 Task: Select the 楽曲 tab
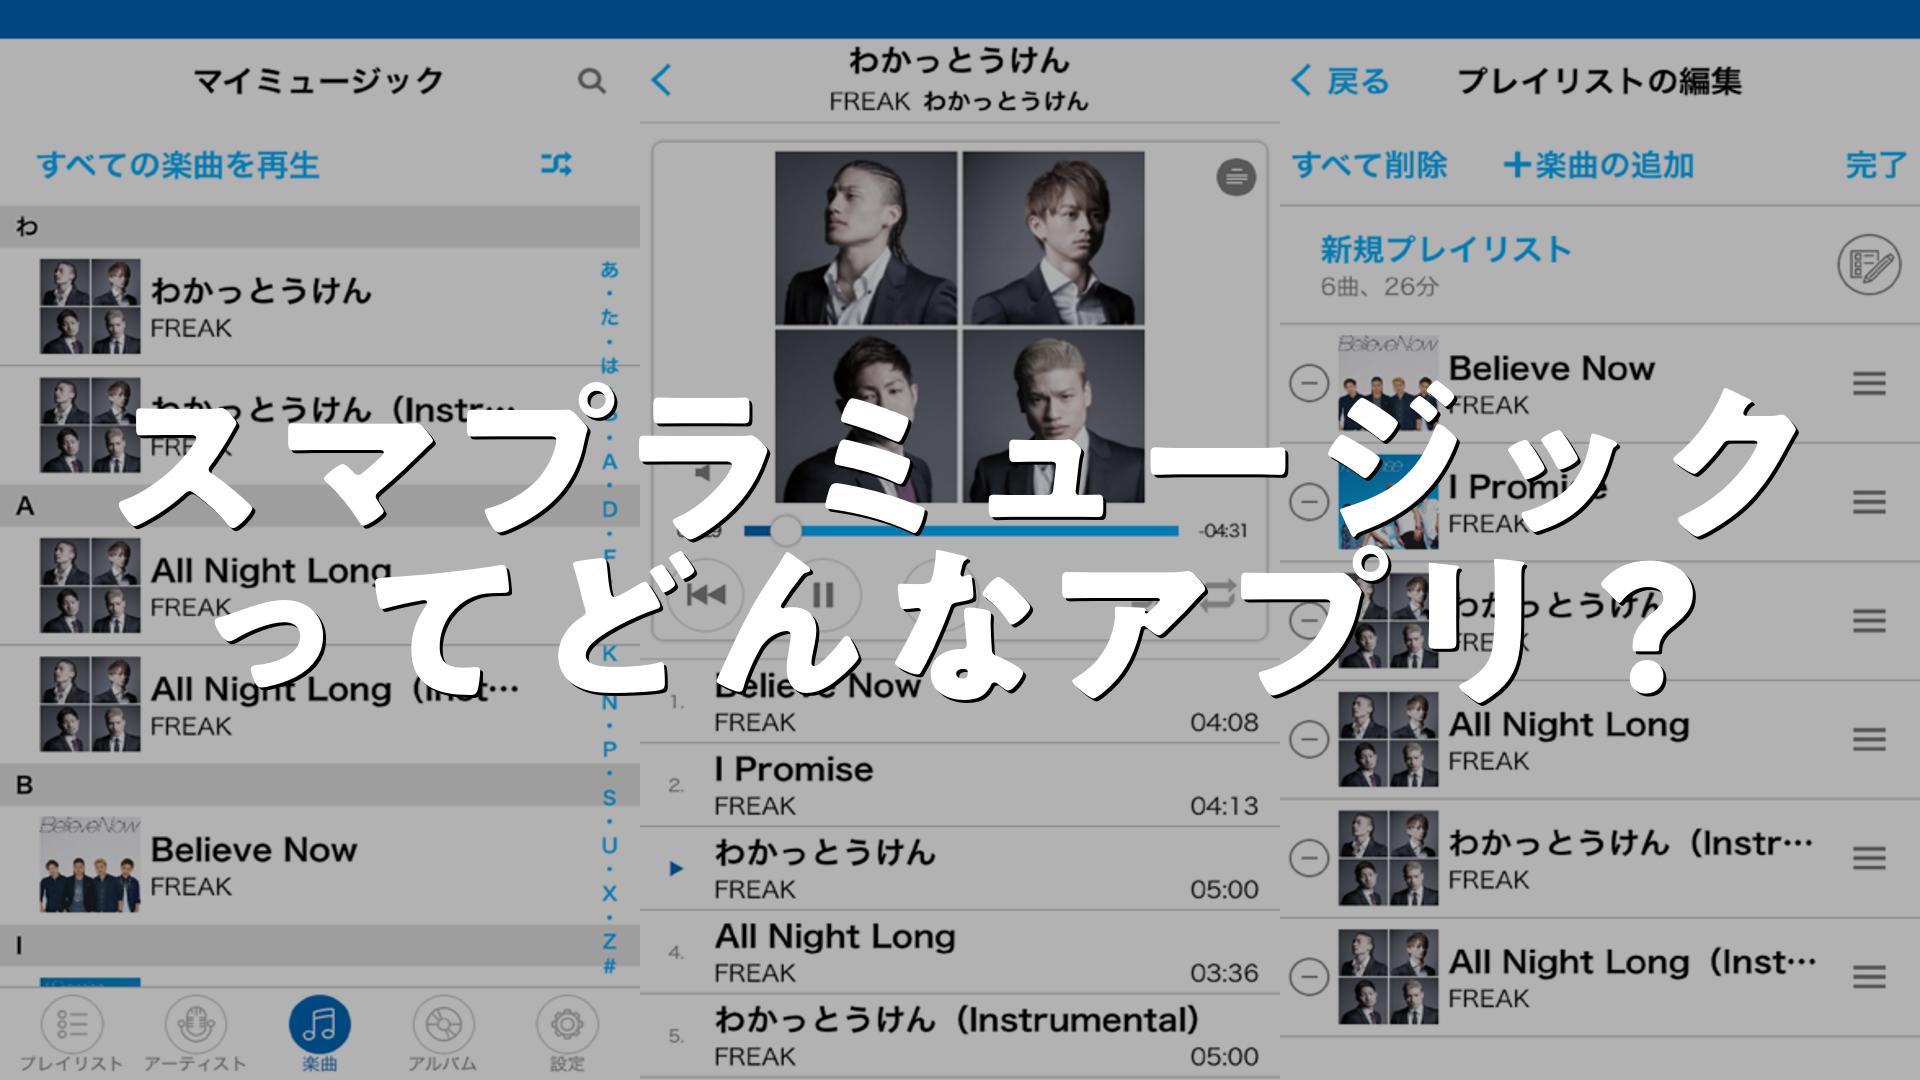(320, 1035)
